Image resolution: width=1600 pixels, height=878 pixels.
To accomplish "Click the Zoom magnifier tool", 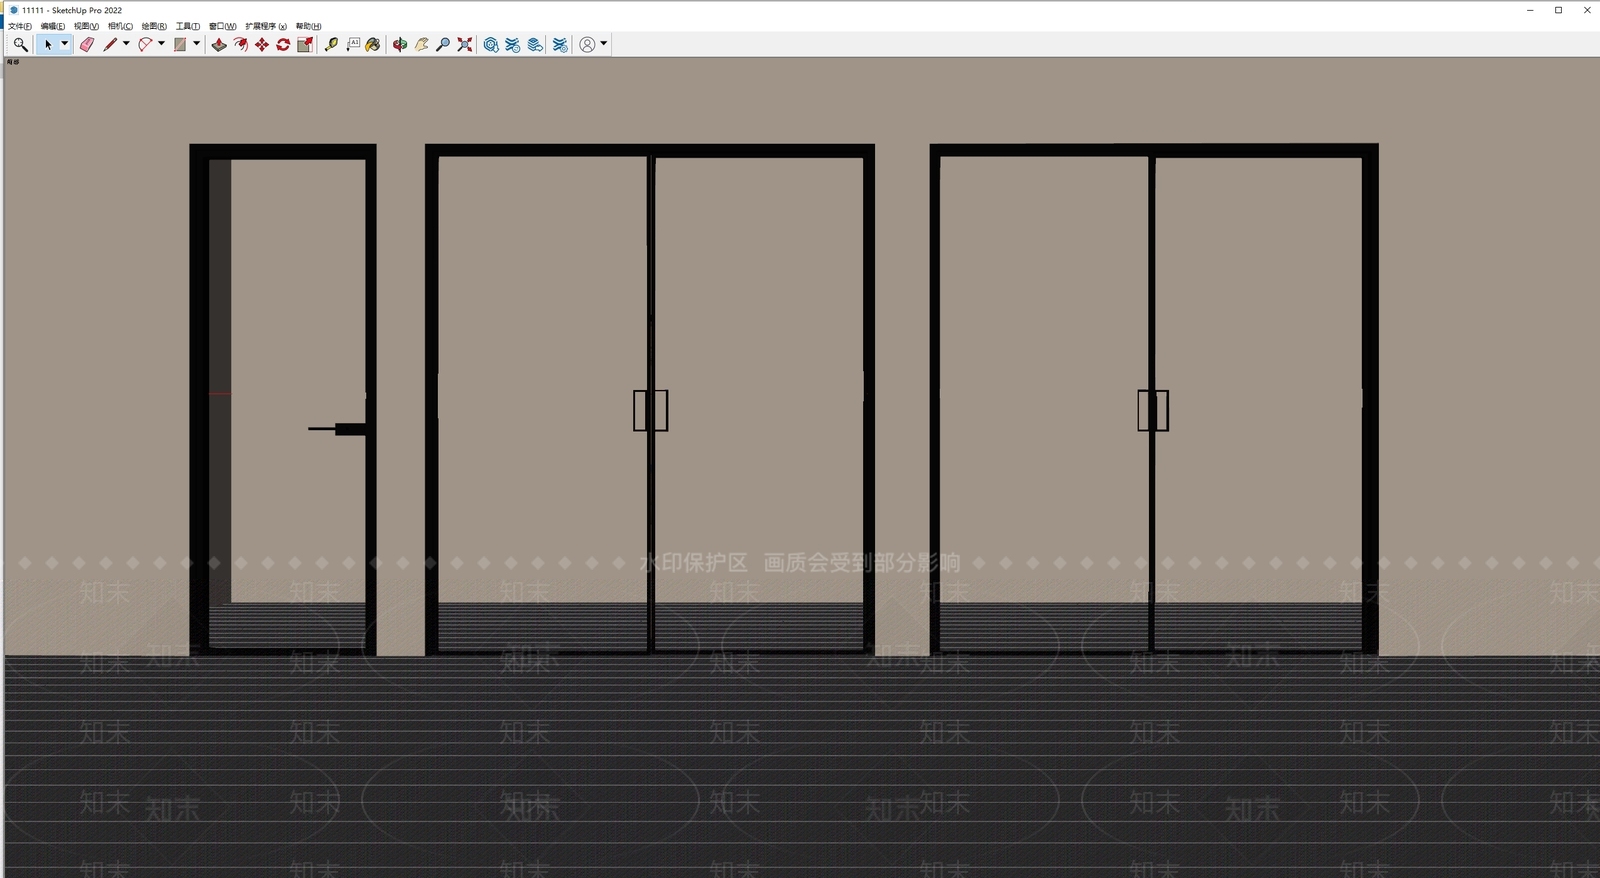I will coord(443,44).
